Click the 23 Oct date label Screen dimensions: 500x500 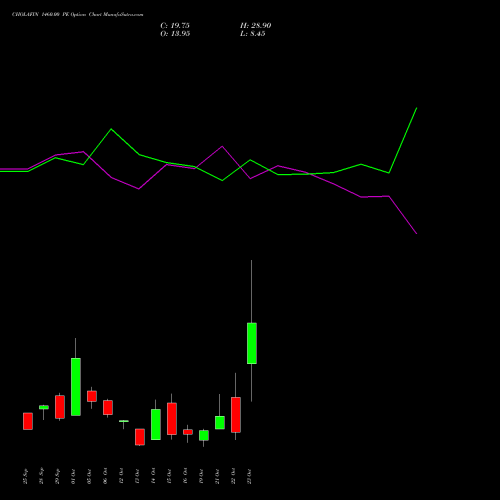tap(250, 476)
